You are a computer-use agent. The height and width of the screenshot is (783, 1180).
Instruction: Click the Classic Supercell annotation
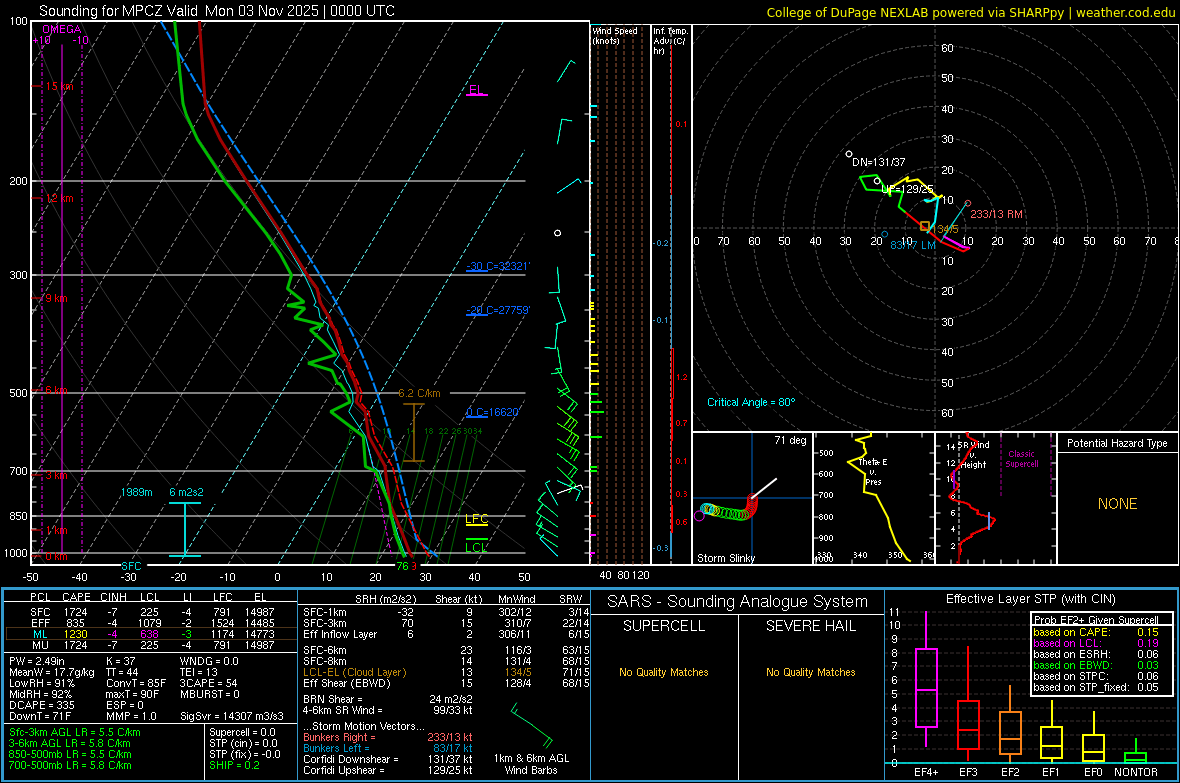click(x=1021, y=459)
